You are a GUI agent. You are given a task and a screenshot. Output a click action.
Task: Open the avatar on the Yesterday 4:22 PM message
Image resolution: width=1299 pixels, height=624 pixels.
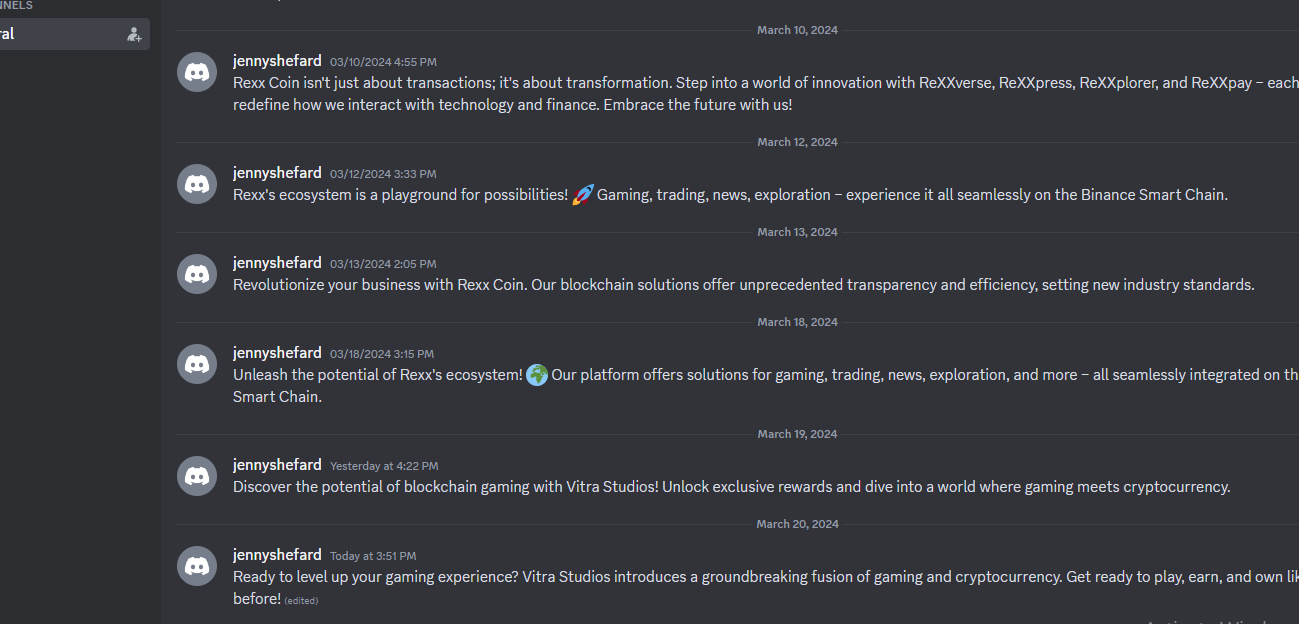tap(197, 476)
